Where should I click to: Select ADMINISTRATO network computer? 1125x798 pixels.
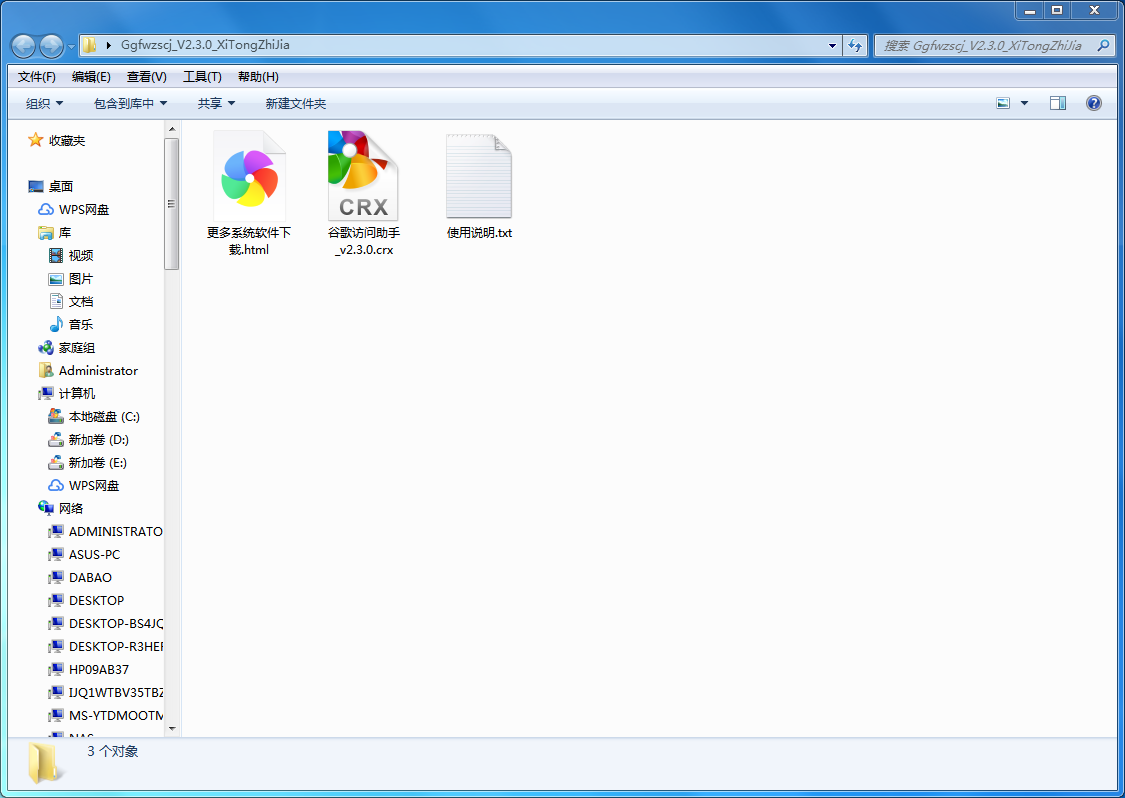point(115,531)
